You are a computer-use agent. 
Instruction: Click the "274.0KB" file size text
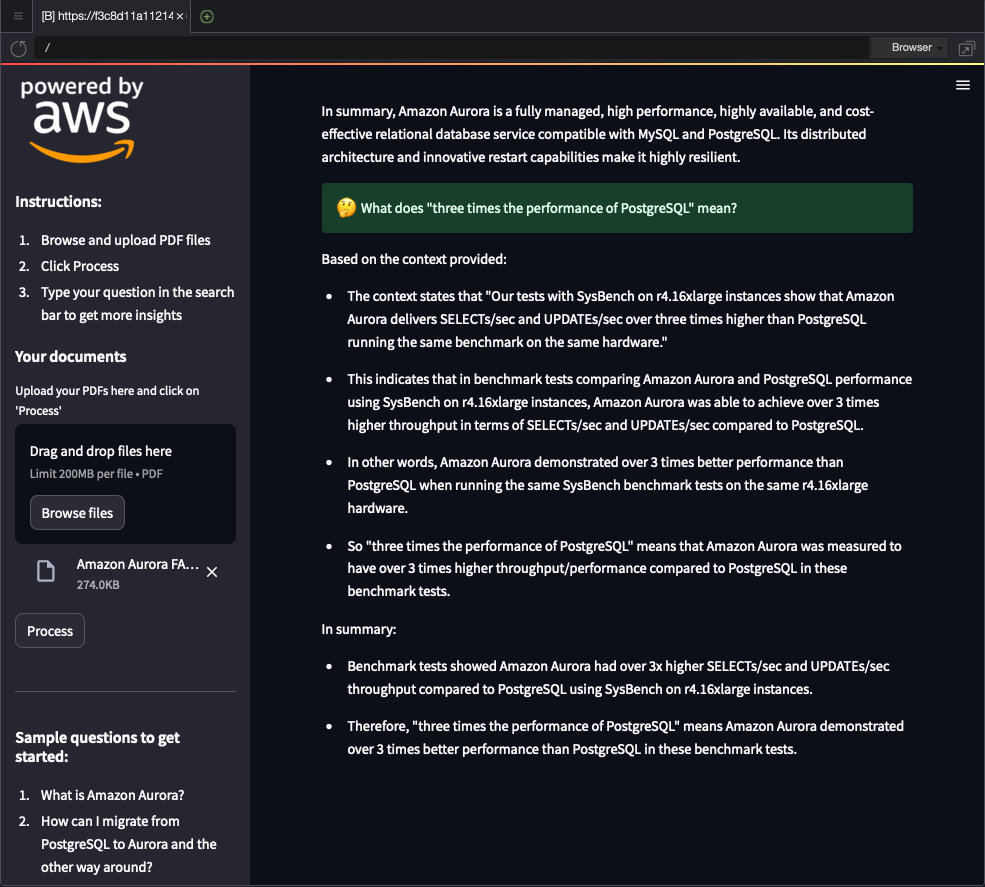(x=98, y=585)
